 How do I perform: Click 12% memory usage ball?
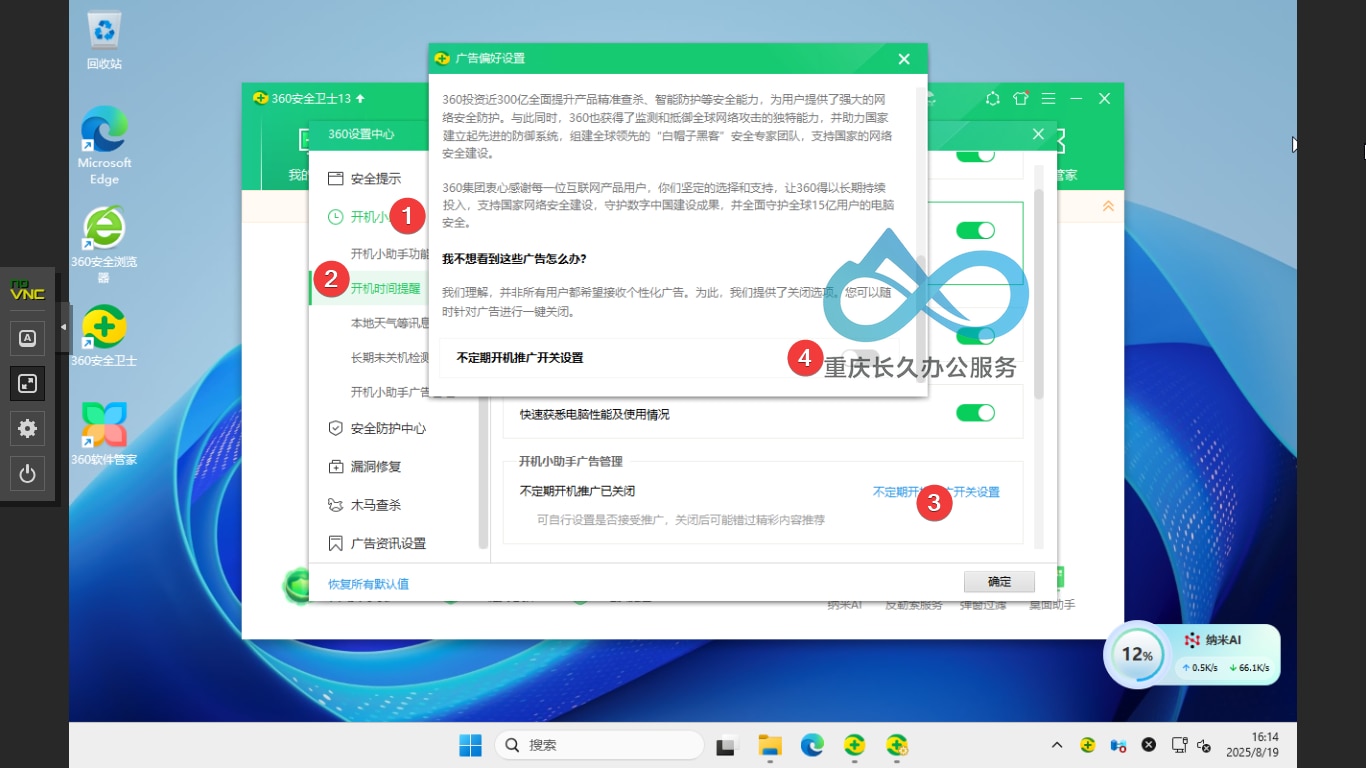coord(1136,655)
